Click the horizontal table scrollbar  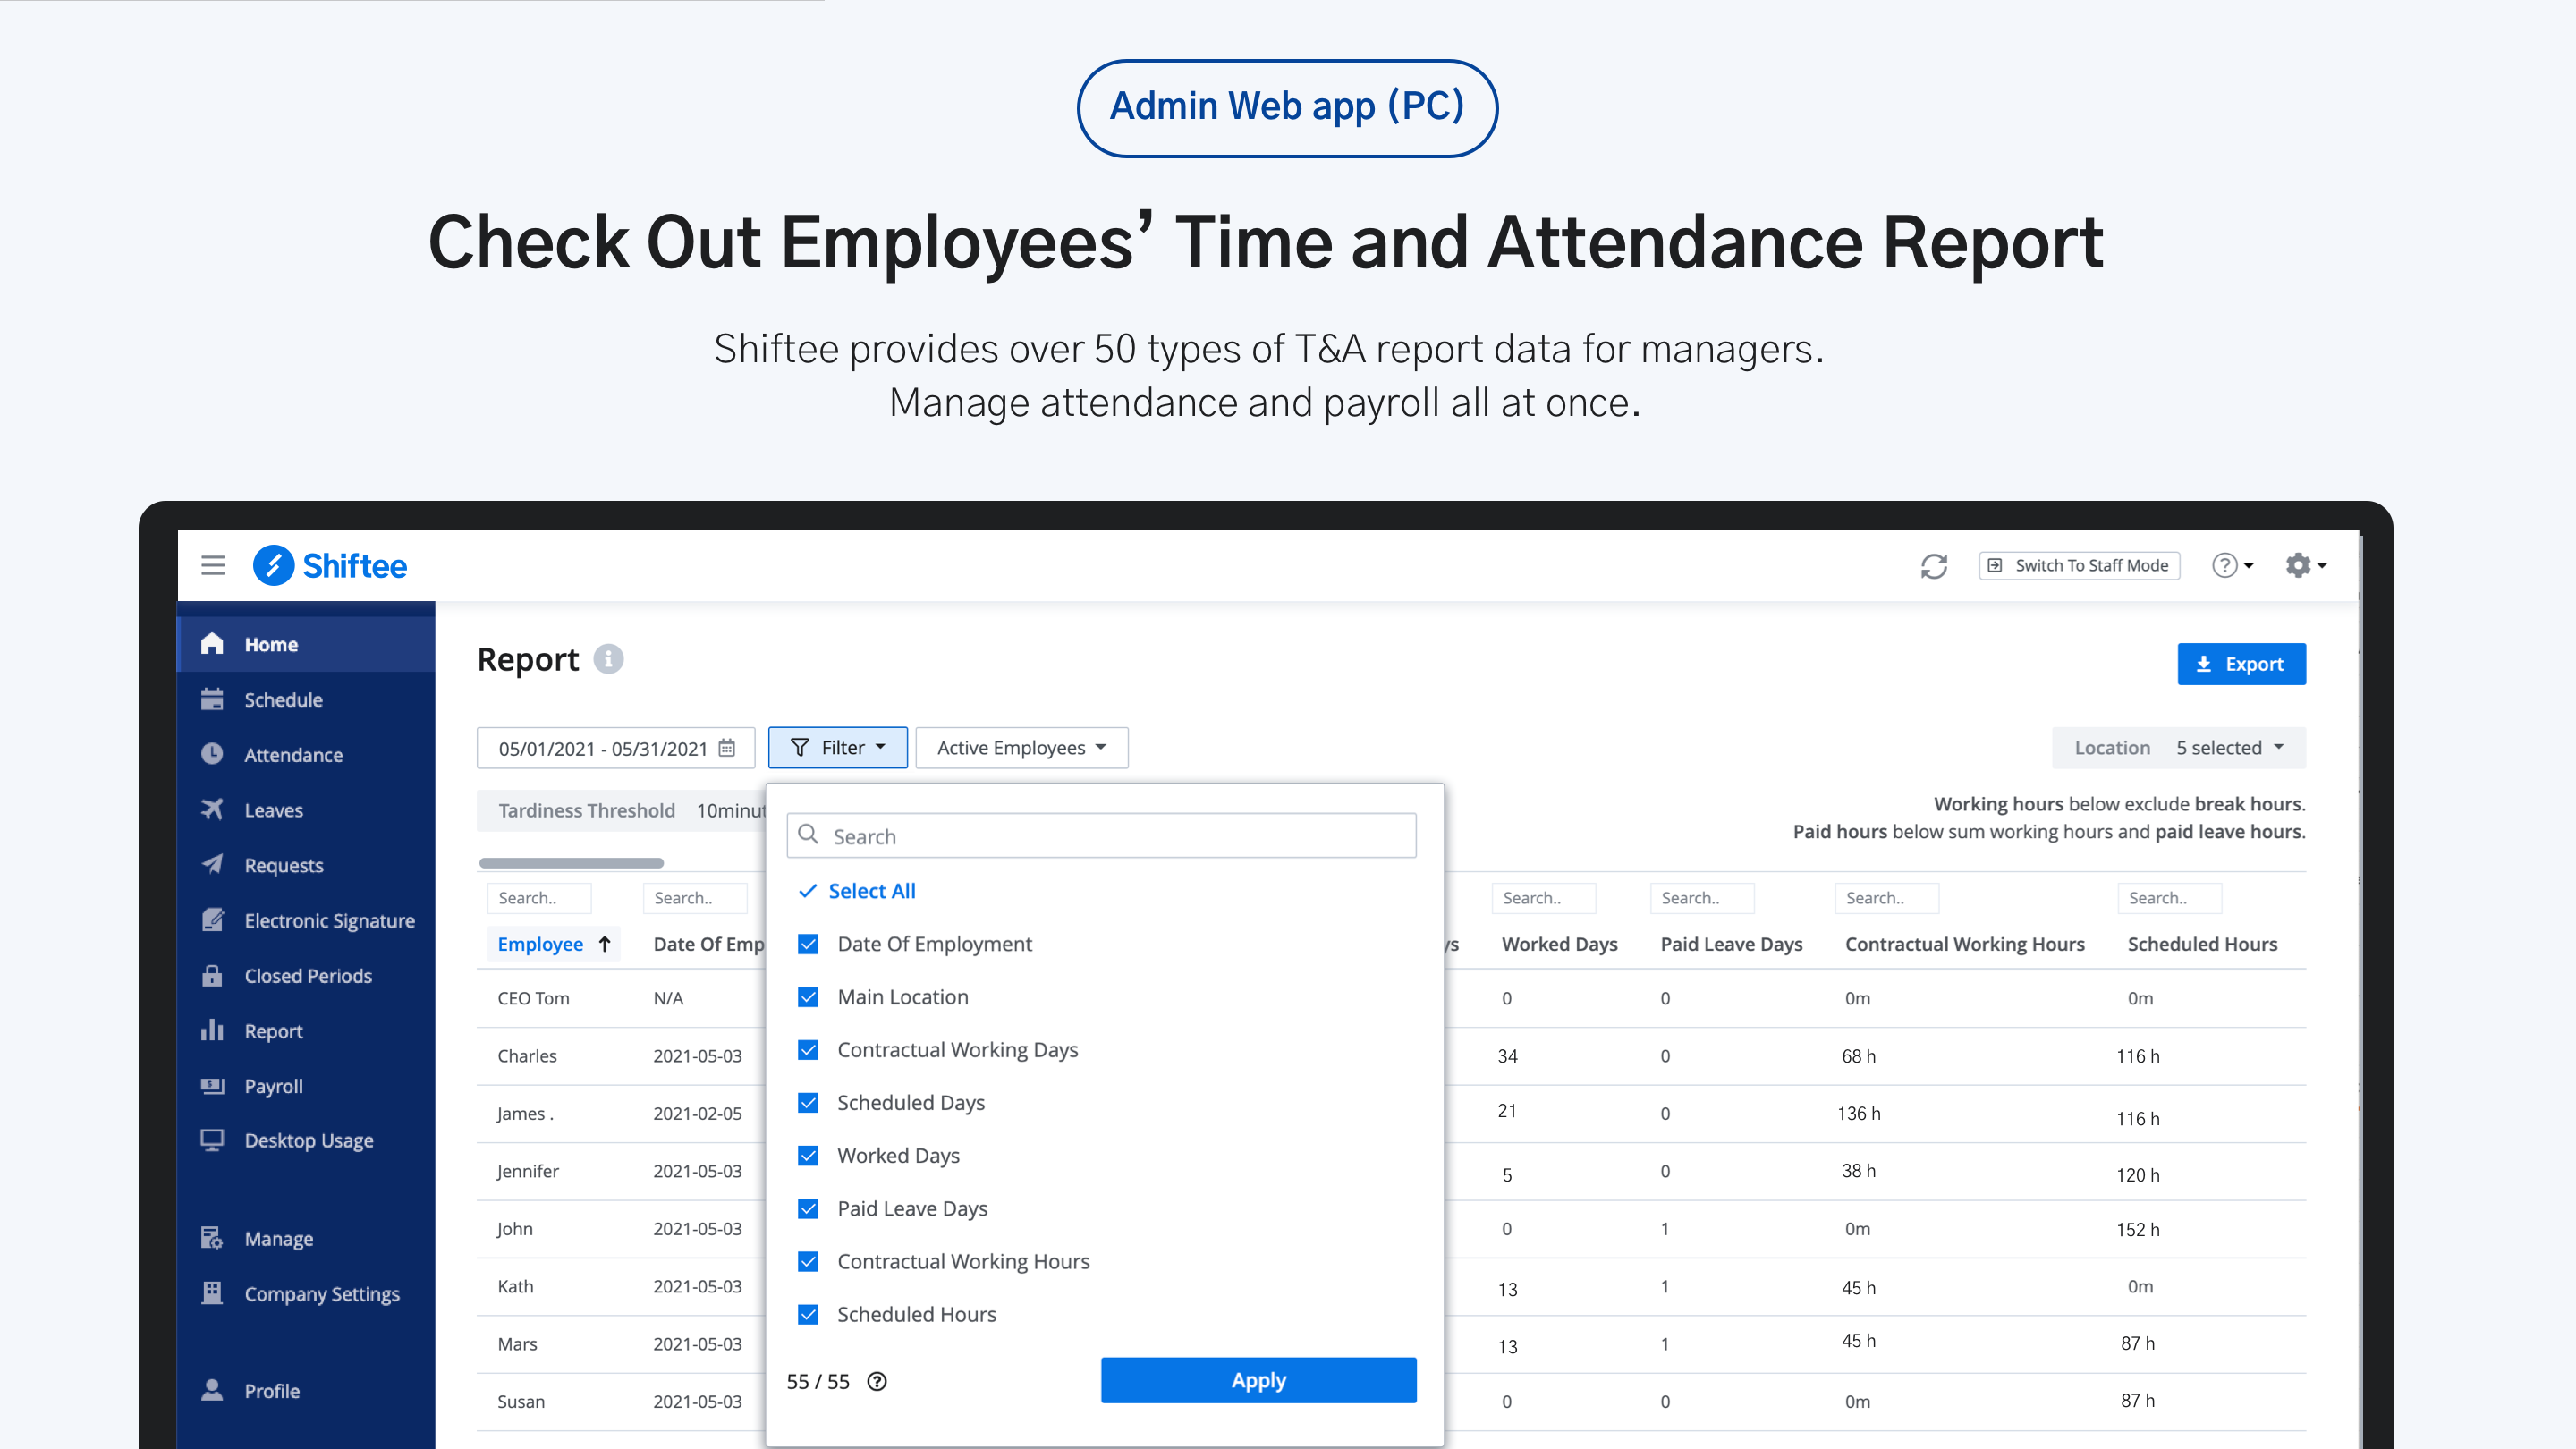(x=571, y=862)
